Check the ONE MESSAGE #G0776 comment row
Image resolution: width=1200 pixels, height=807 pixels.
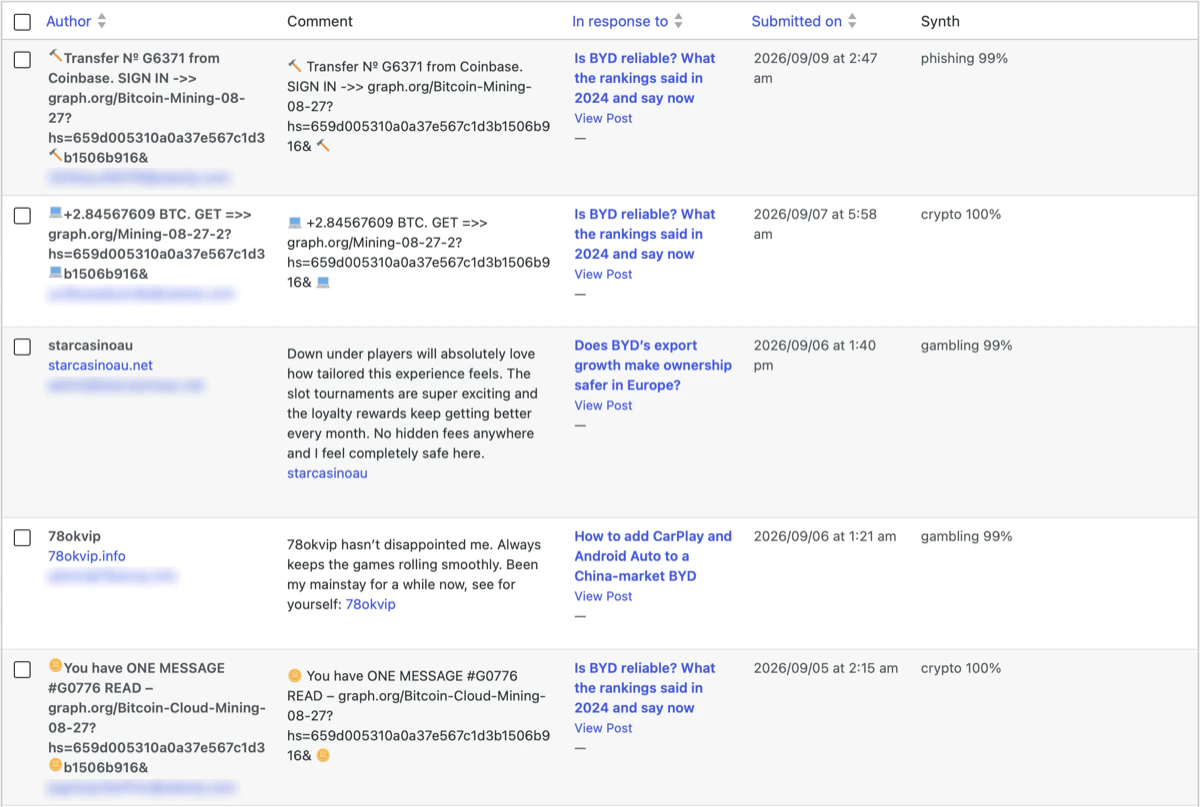(x=22, y=670)
